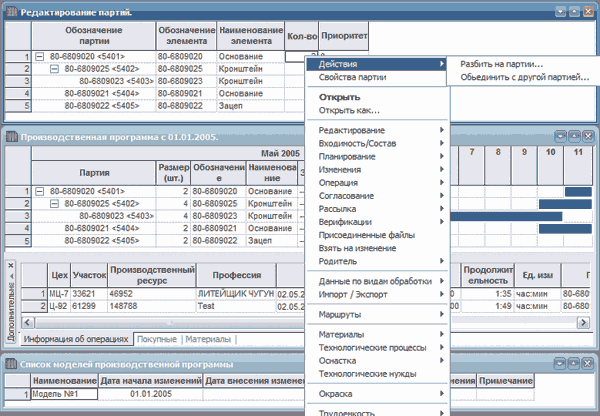
Task: Click the Примечание column header
Action: (x=505, y=381)
